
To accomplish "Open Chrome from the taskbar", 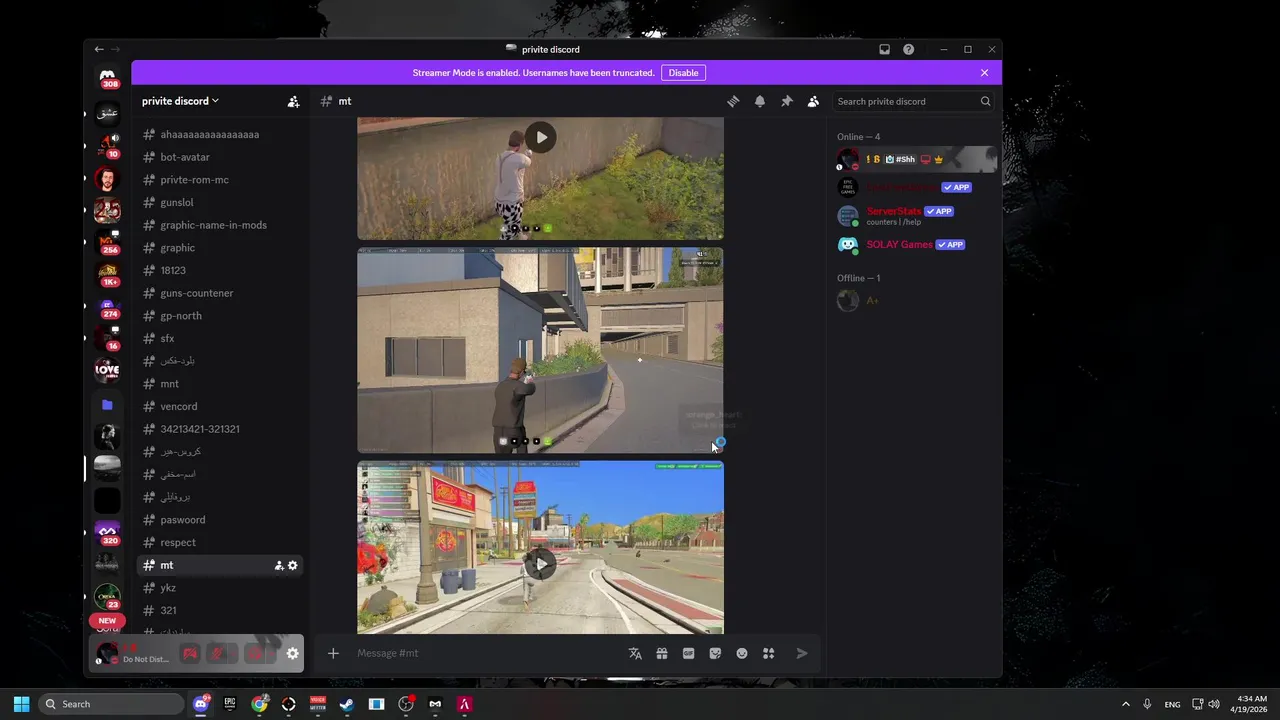I will pos(259,704).
